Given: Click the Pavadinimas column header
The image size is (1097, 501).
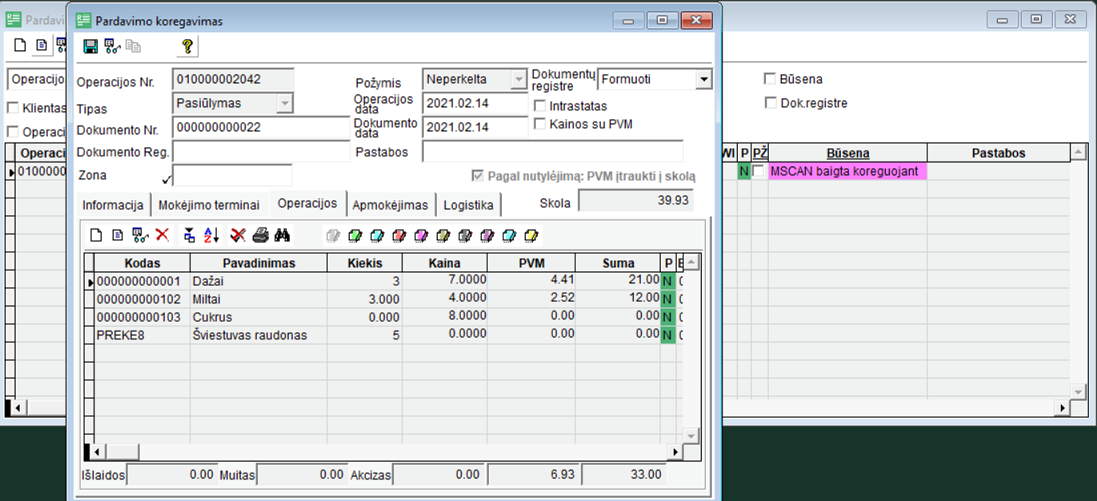Looking at the screenshot, I should (259, 263).
